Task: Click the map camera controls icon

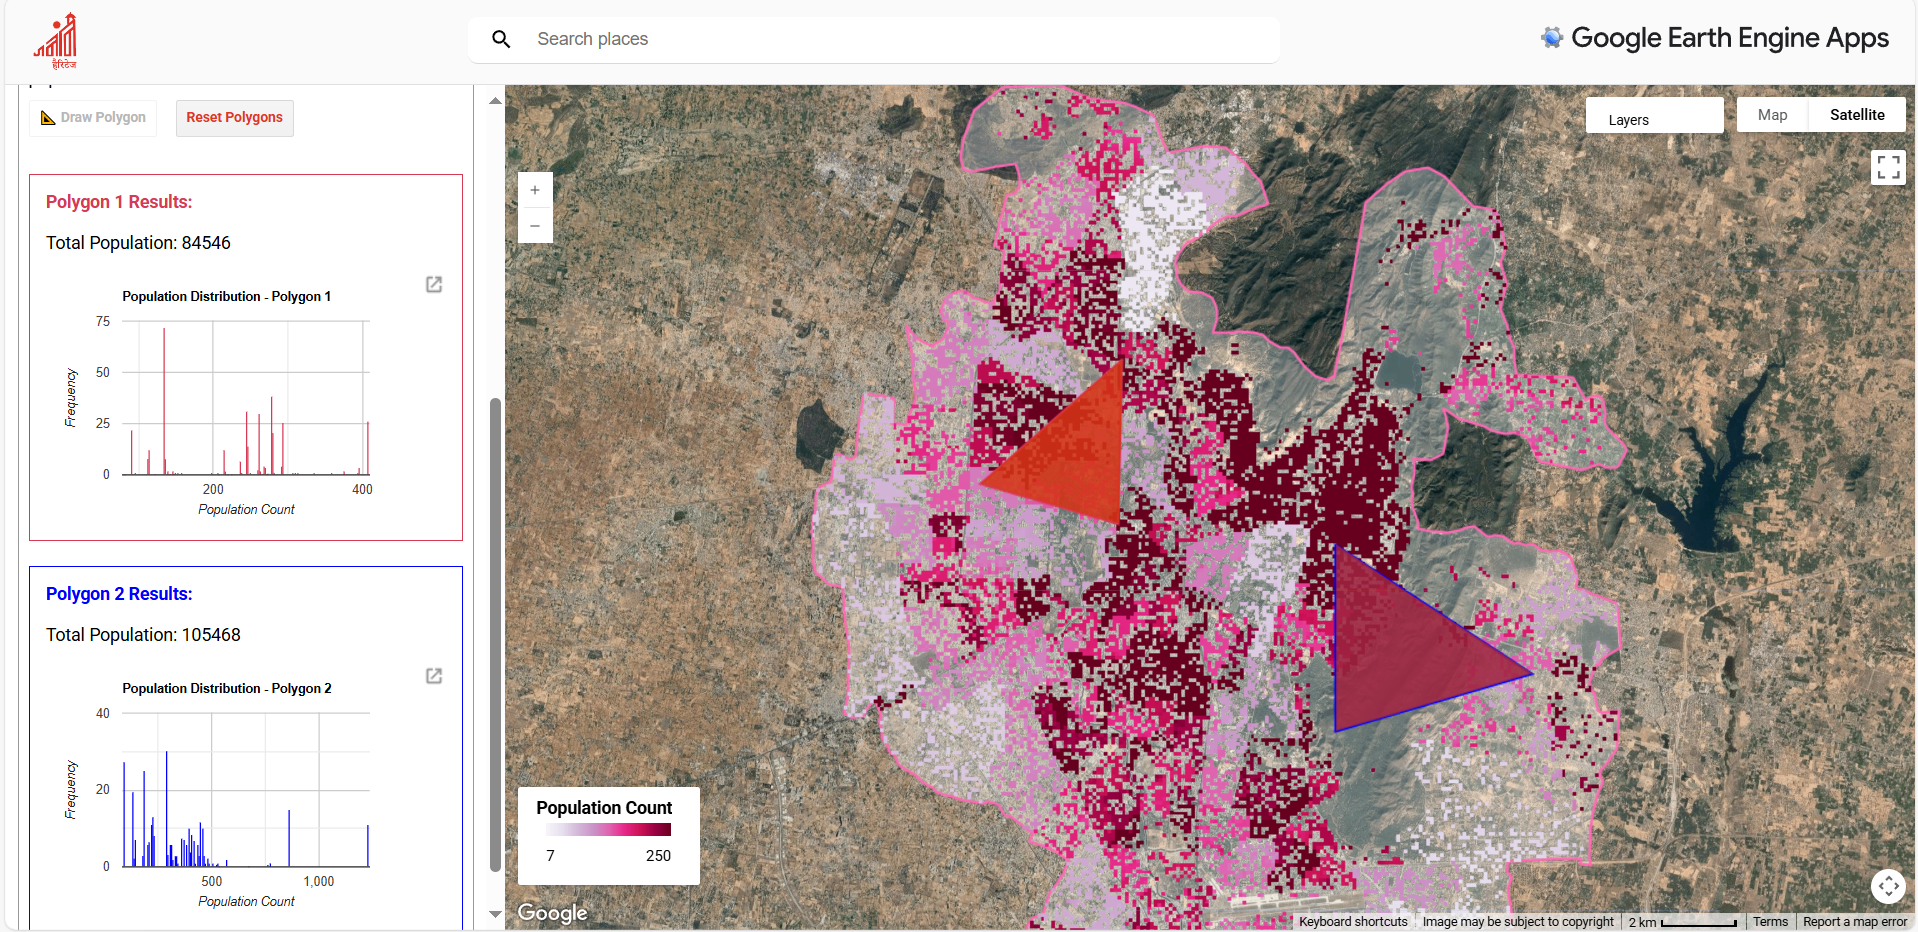Action: click(1888, 885)
